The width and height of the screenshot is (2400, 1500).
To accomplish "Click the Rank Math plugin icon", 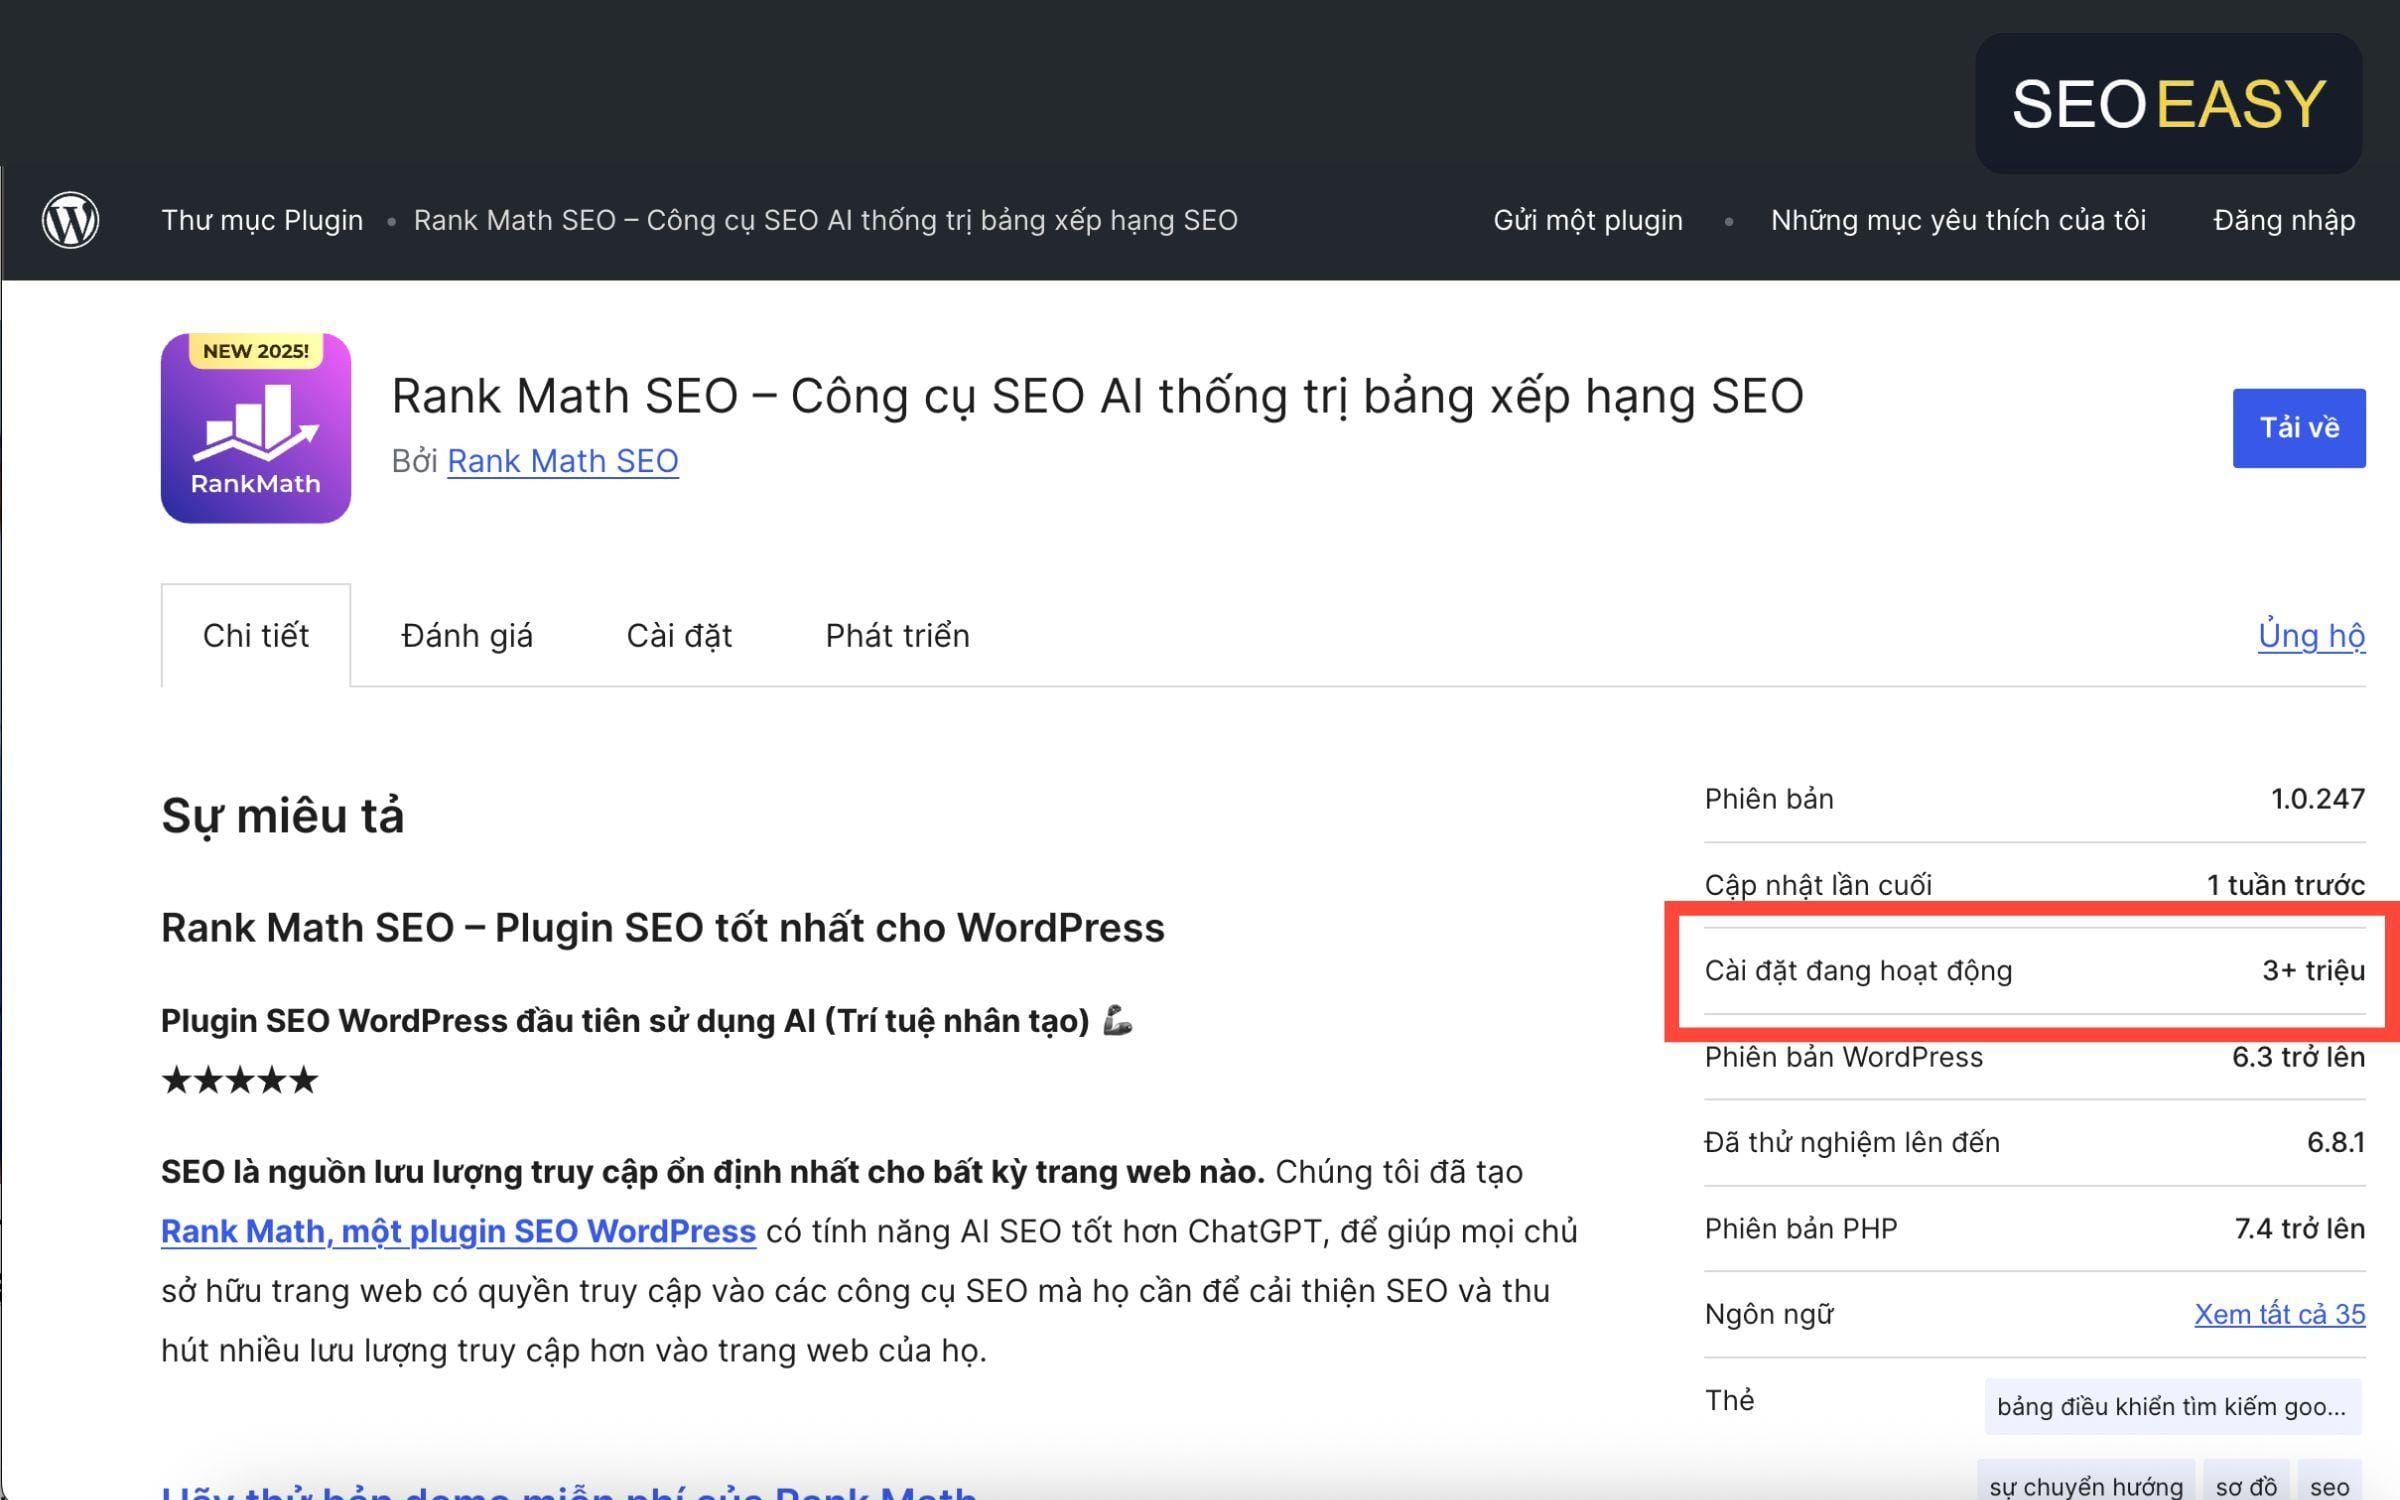I will [x=256, y=428].
